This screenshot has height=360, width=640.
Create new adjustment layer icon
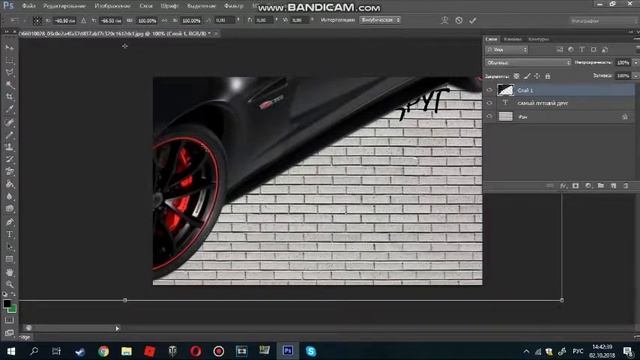588,186
